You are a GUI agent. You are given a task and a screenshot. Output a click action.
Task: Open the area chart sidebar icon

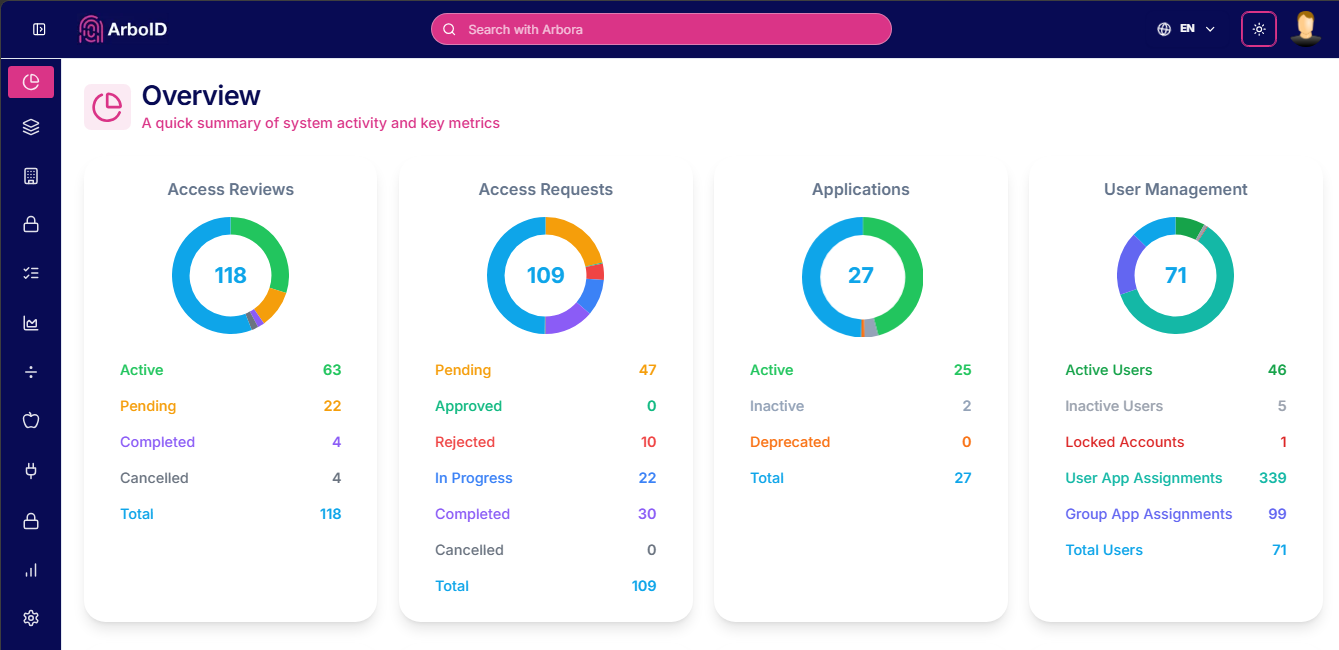31,323
